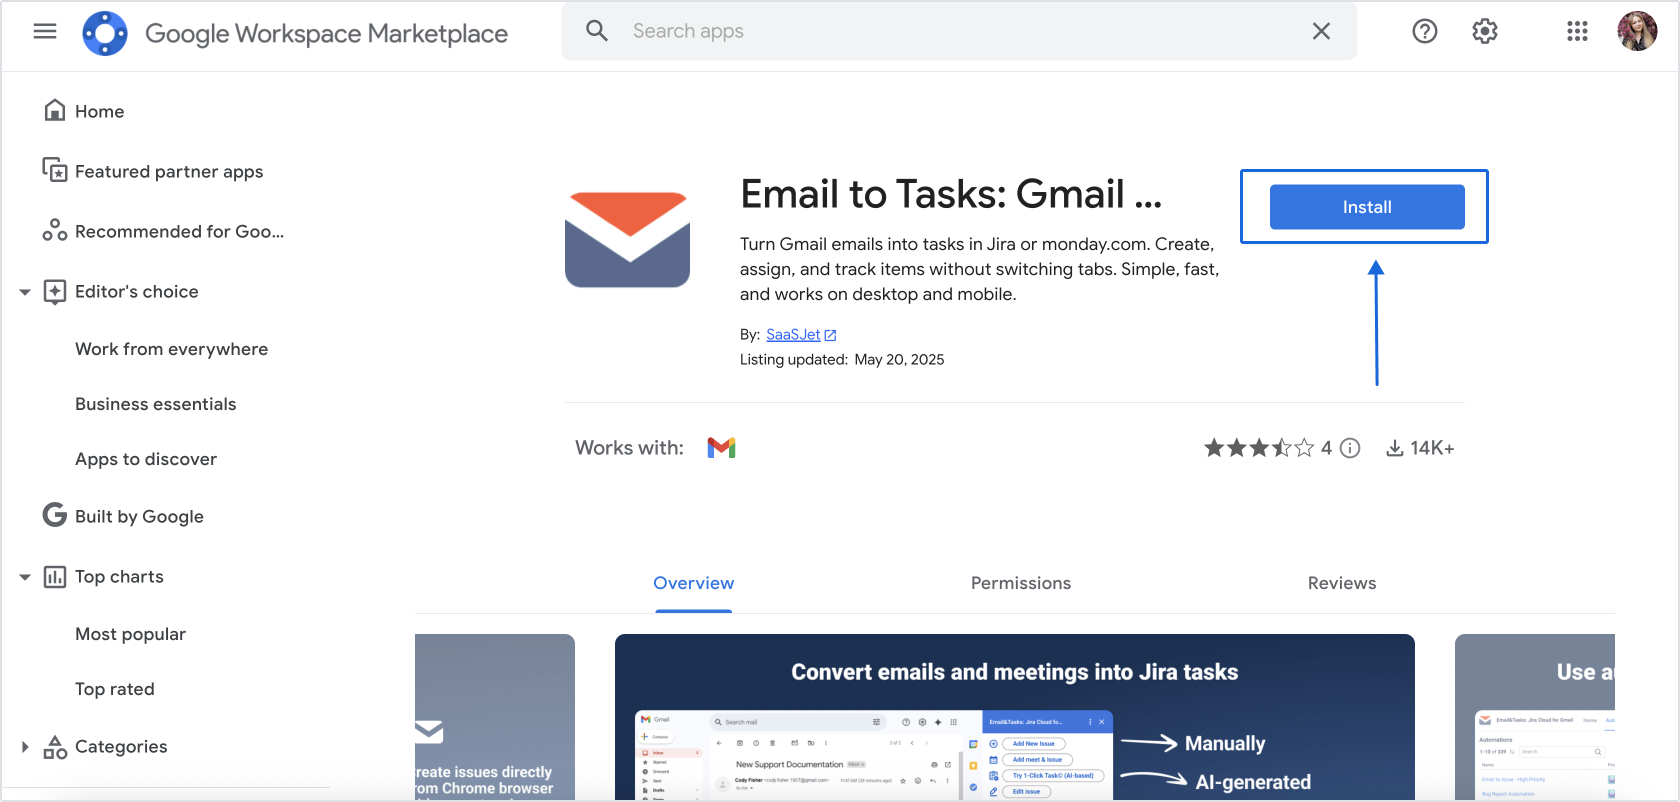
Task: Collapse the Top charts section
Action: click(25, 577)
